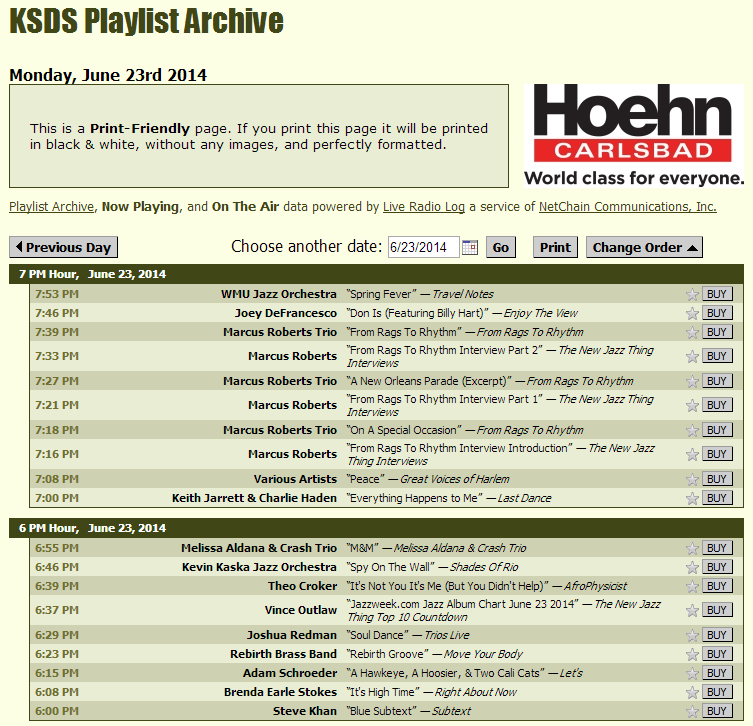Star the Joey DeFrancesco track
Image resolution: width=753 pixels, height=726 pixels.
[x=692, y=314]
